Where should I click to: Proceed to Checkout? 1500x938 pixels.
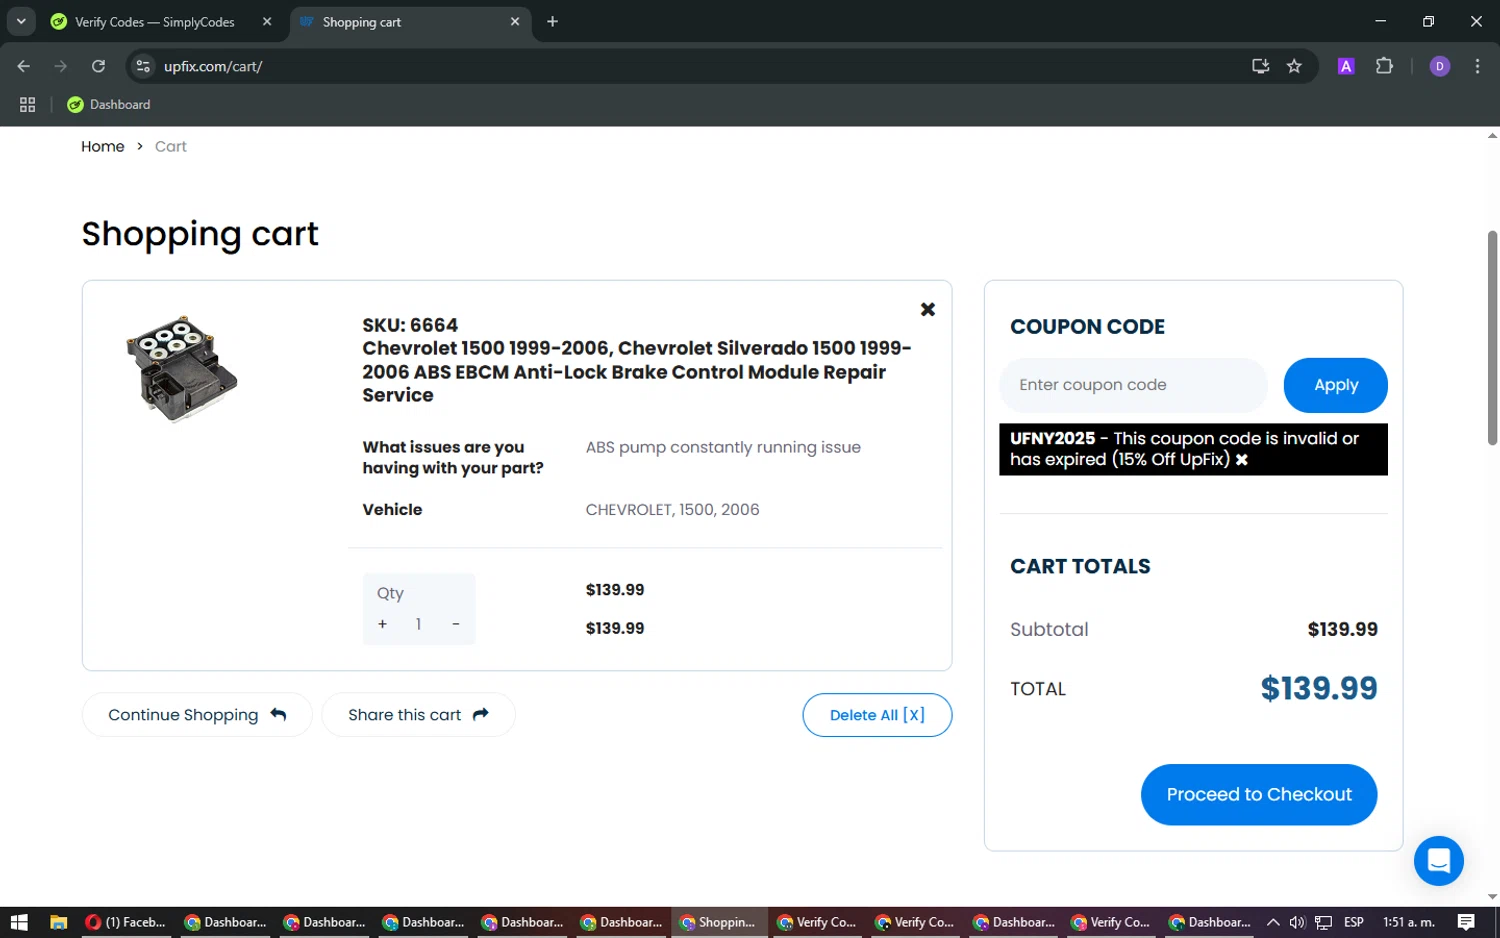point(1259,794)
